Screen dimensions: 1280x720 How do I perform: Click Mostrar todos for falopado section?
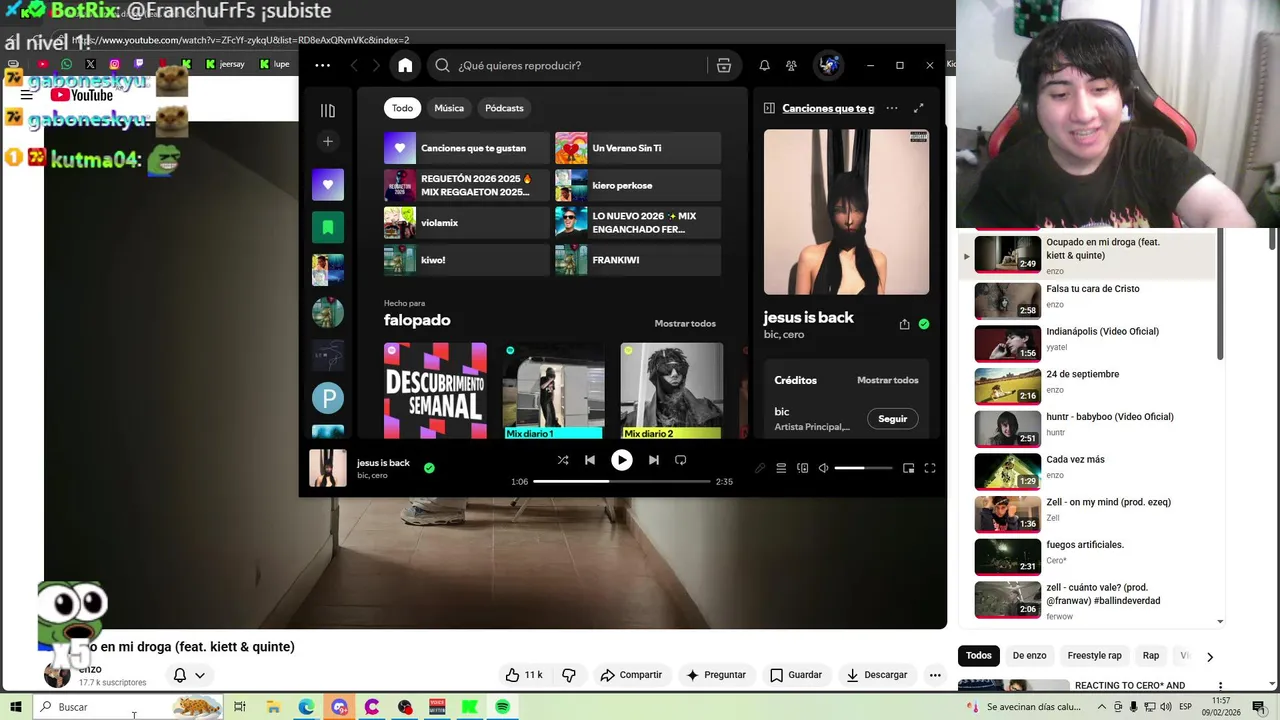pos(685,323)
